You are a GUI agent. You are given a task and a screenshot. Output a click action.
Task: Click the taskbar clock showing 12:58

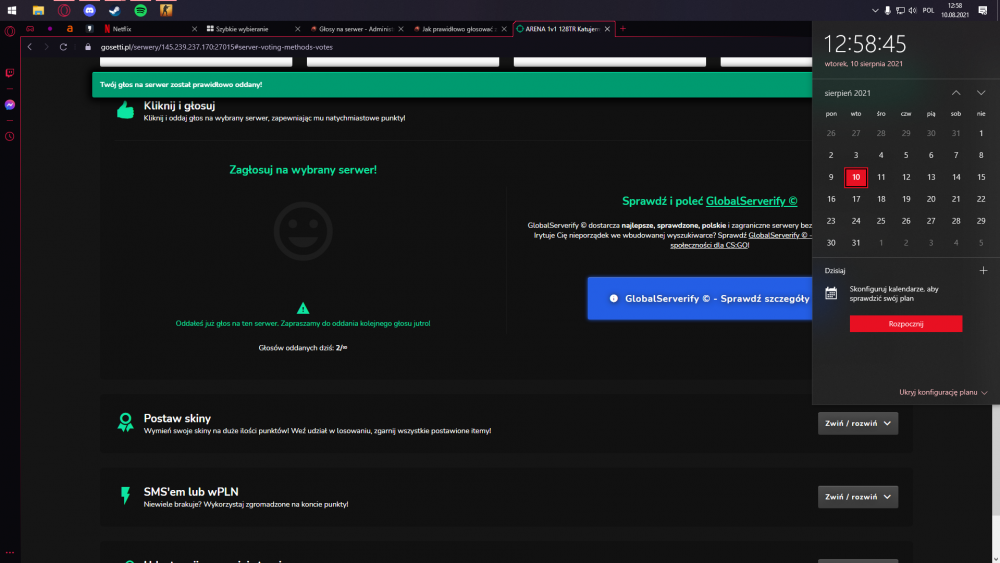[x=955, y=10]
